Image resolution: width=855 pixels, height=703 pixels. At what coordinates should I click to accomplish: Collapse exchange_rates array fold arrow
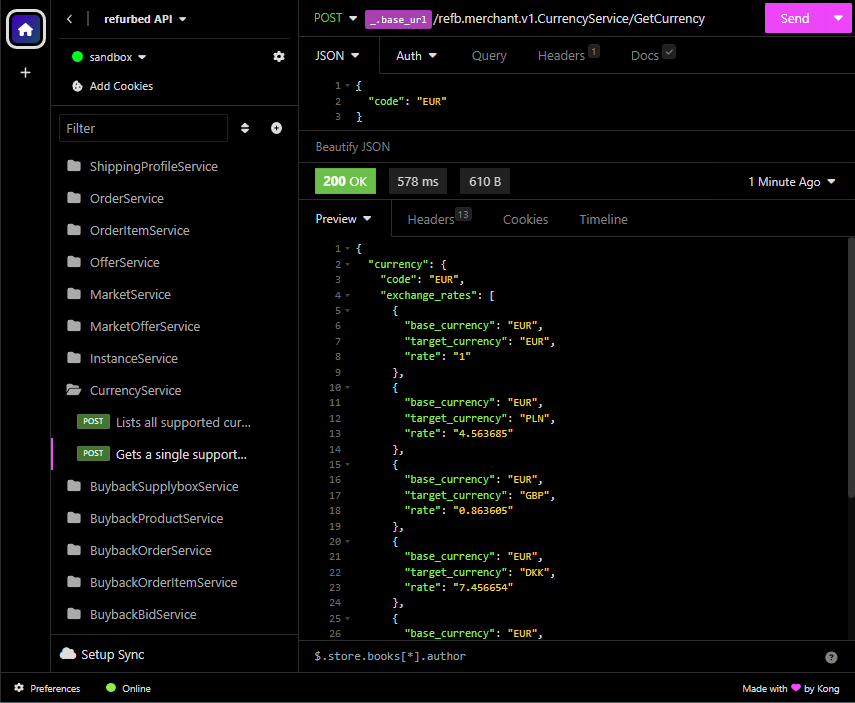[x=347, y=296]
